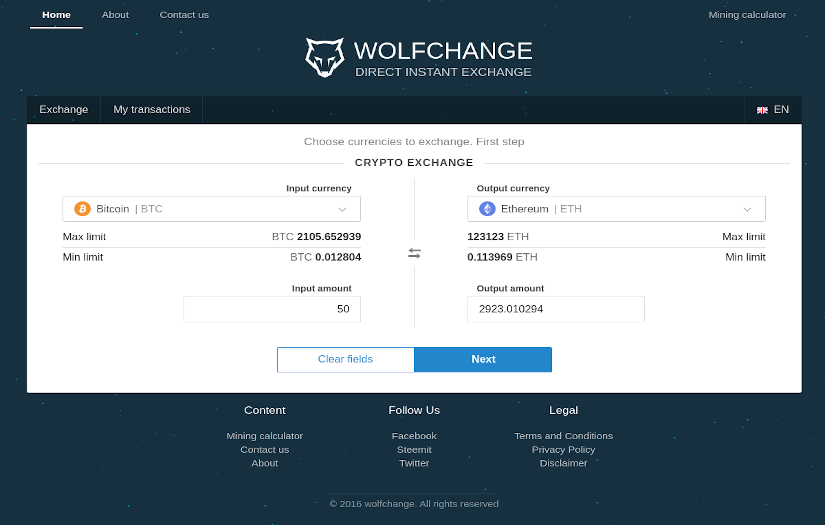Click DIRECT INSTANT EXCHANGE tagline
This screenshot has width=825, height=525.
[x=443, y=72]
